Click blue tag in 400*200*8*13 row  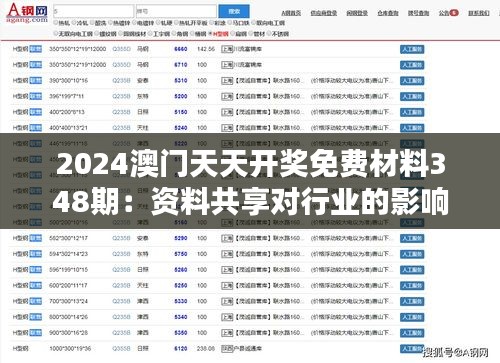pyautogui.click(x=36, y=112)
